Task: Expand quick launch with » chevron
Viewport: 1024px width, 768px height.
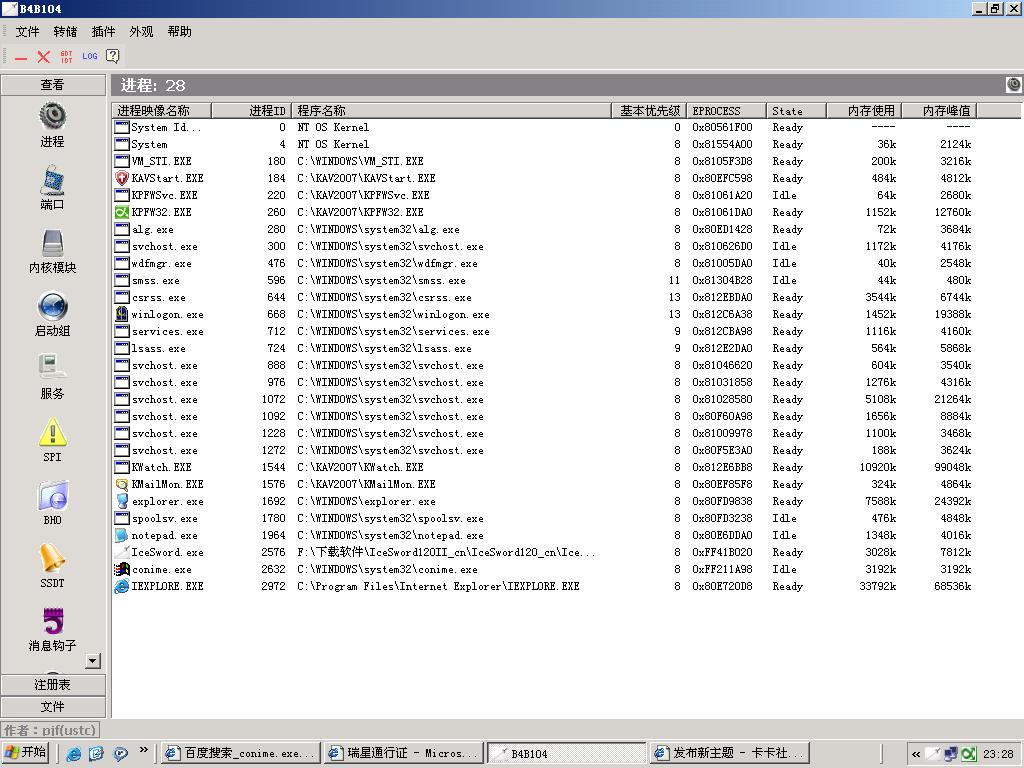Action: click(144, 750)
